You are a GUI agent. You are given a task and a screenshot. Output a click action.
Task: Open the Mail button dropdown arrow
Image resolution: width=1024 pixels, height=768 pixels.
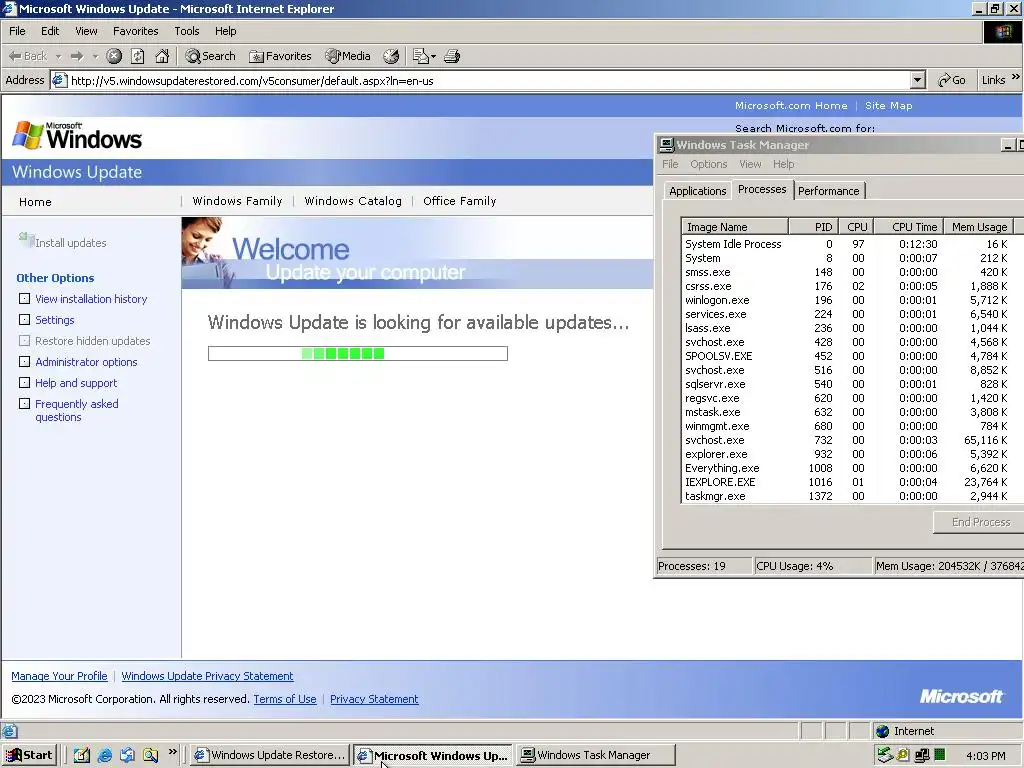point(433,56)
